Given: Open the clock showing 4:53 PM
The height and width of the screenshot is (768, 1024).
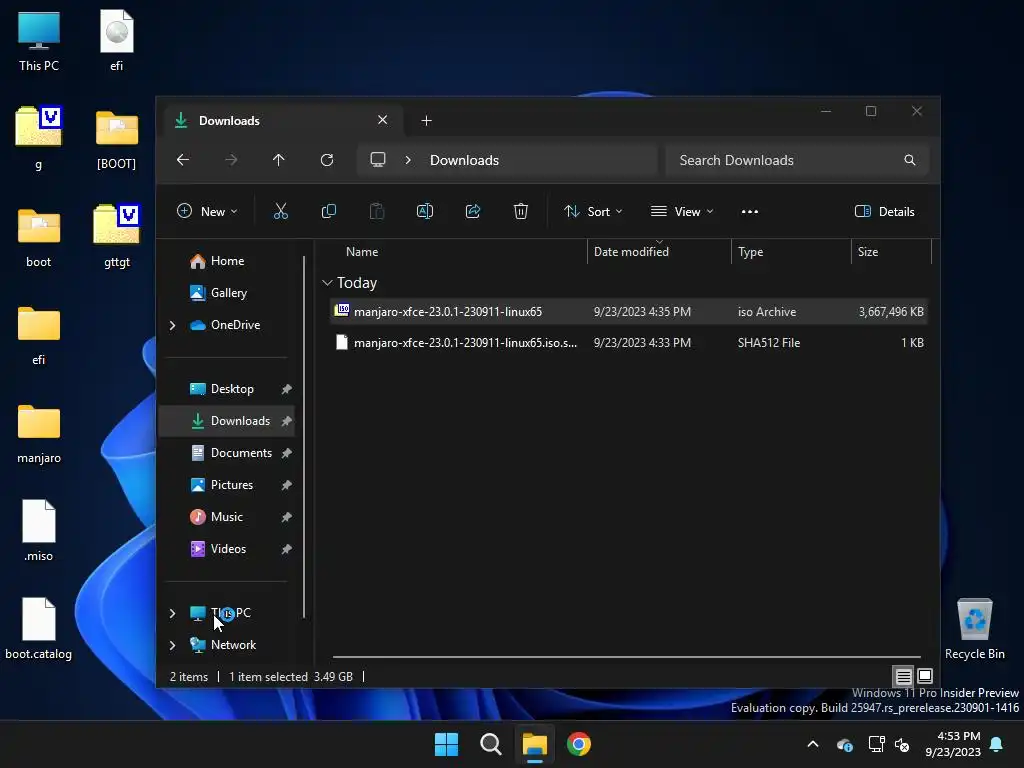Looking at the screenshot, I should point(953,744).
